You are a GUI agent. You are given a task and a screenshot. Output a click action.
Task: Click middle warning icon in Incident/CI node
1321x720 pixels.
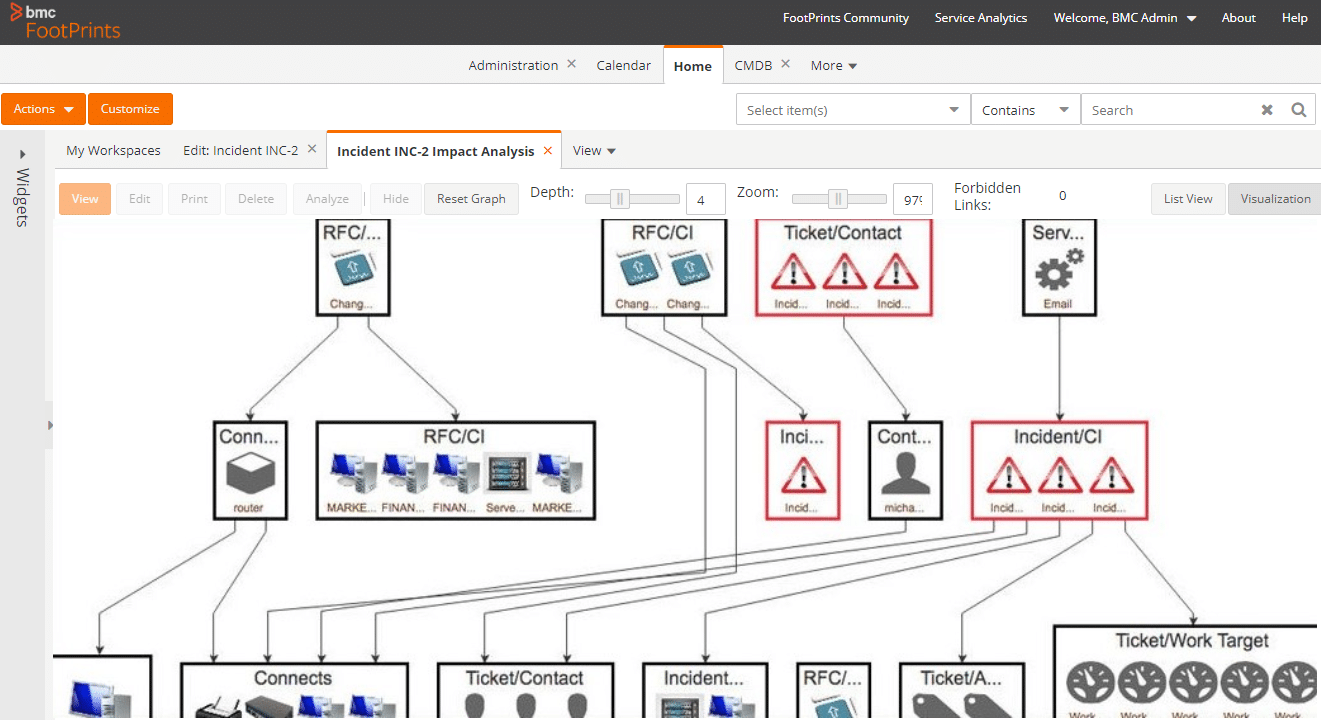1059,476
